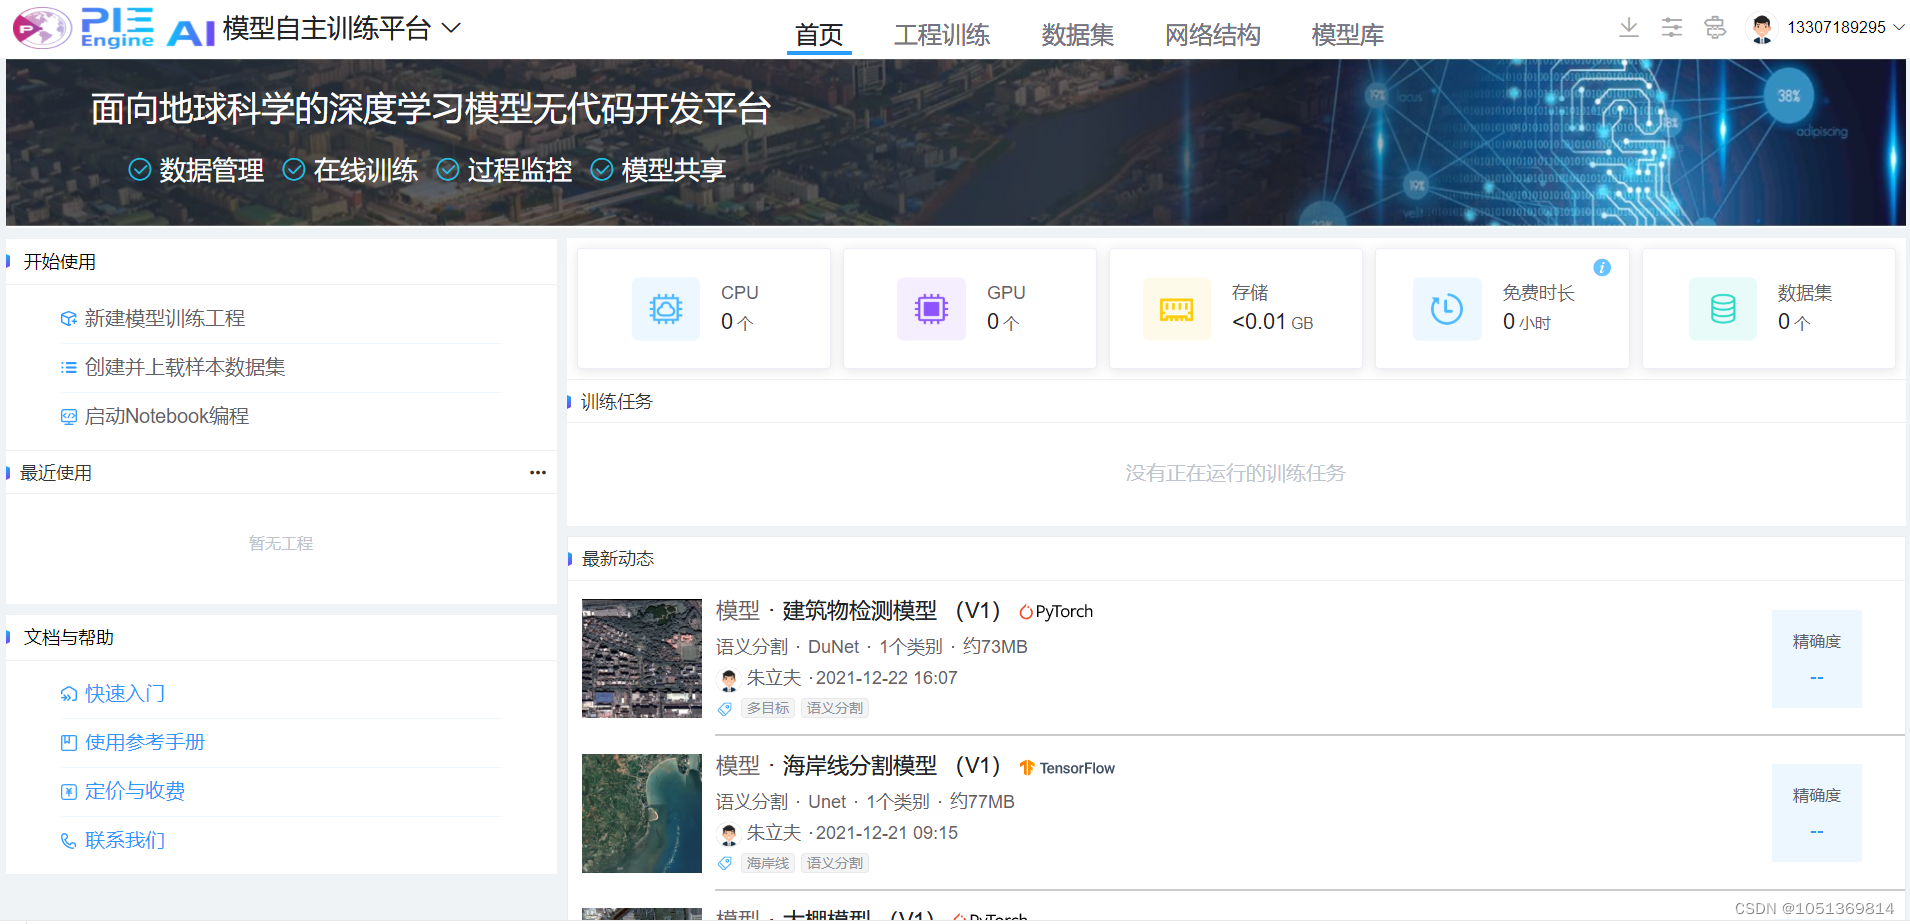Click the 过程监控 banner feature
1910x924 pixels.
coord(505,170)
